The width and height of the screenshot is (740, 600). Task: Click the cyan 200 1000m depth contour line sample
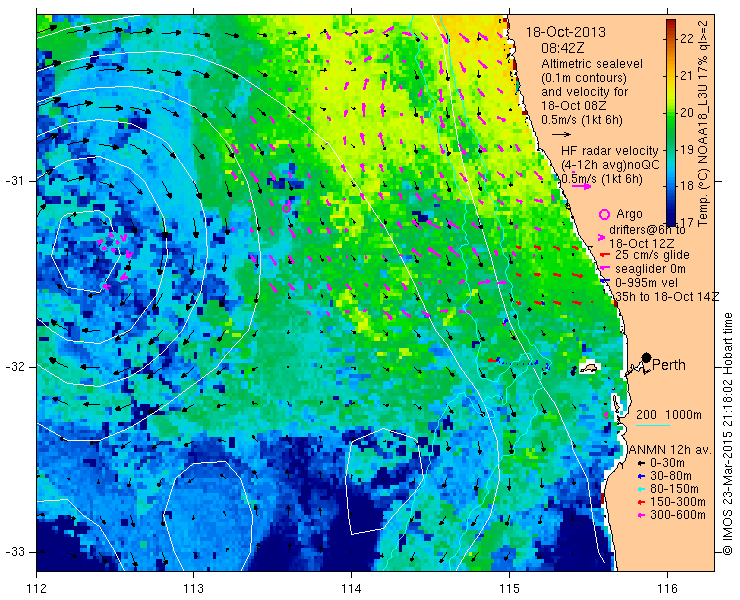coord(653,425)
